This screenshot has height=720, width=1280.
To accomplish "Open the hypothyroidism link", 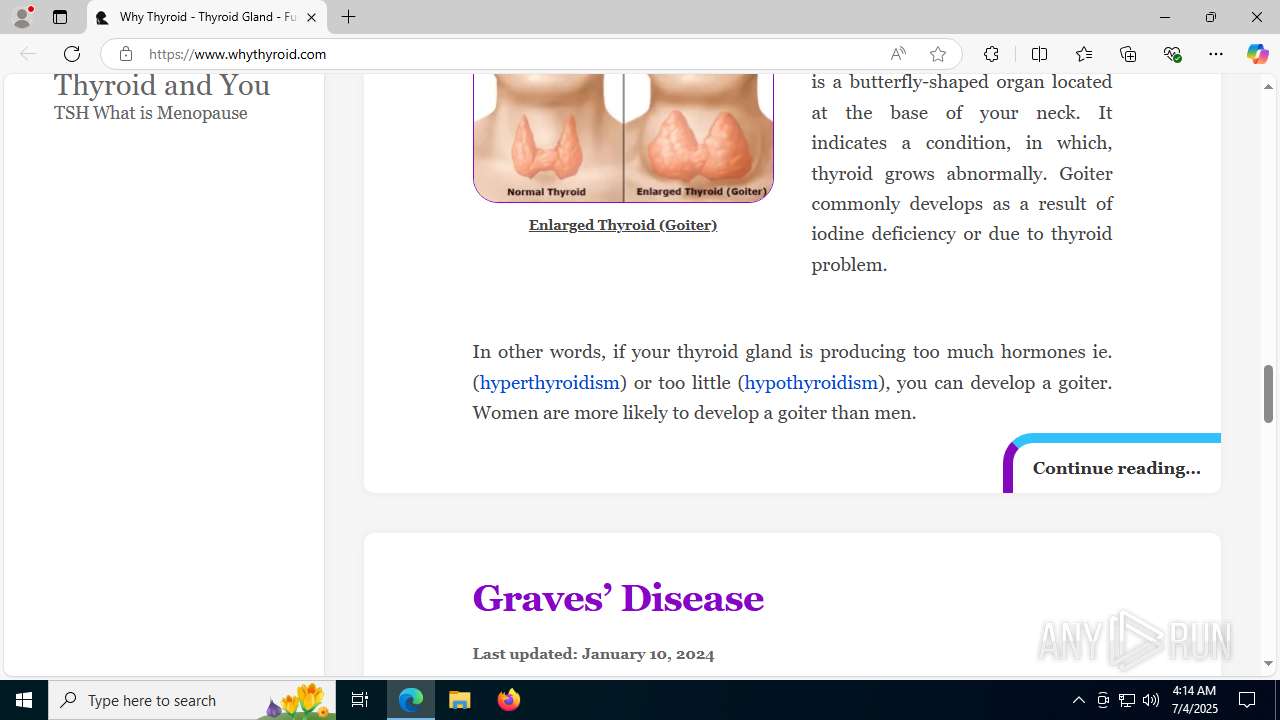I will (811, 382).
